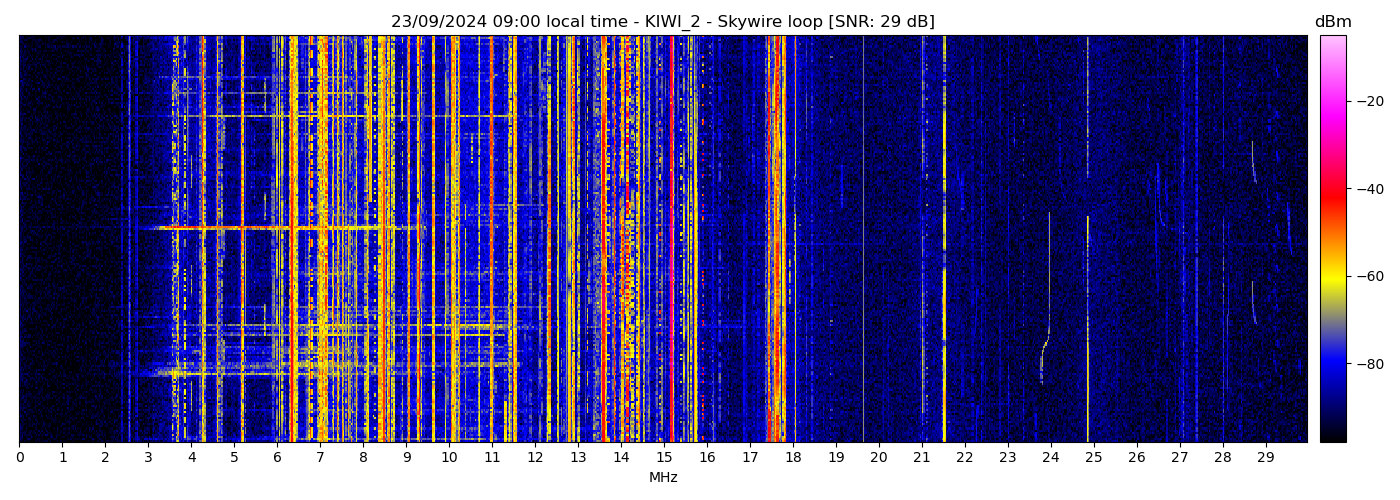Click the -40 tick label on the colorbar
The height and width of the screenshot is (500, 1400).
(1370, 188)
